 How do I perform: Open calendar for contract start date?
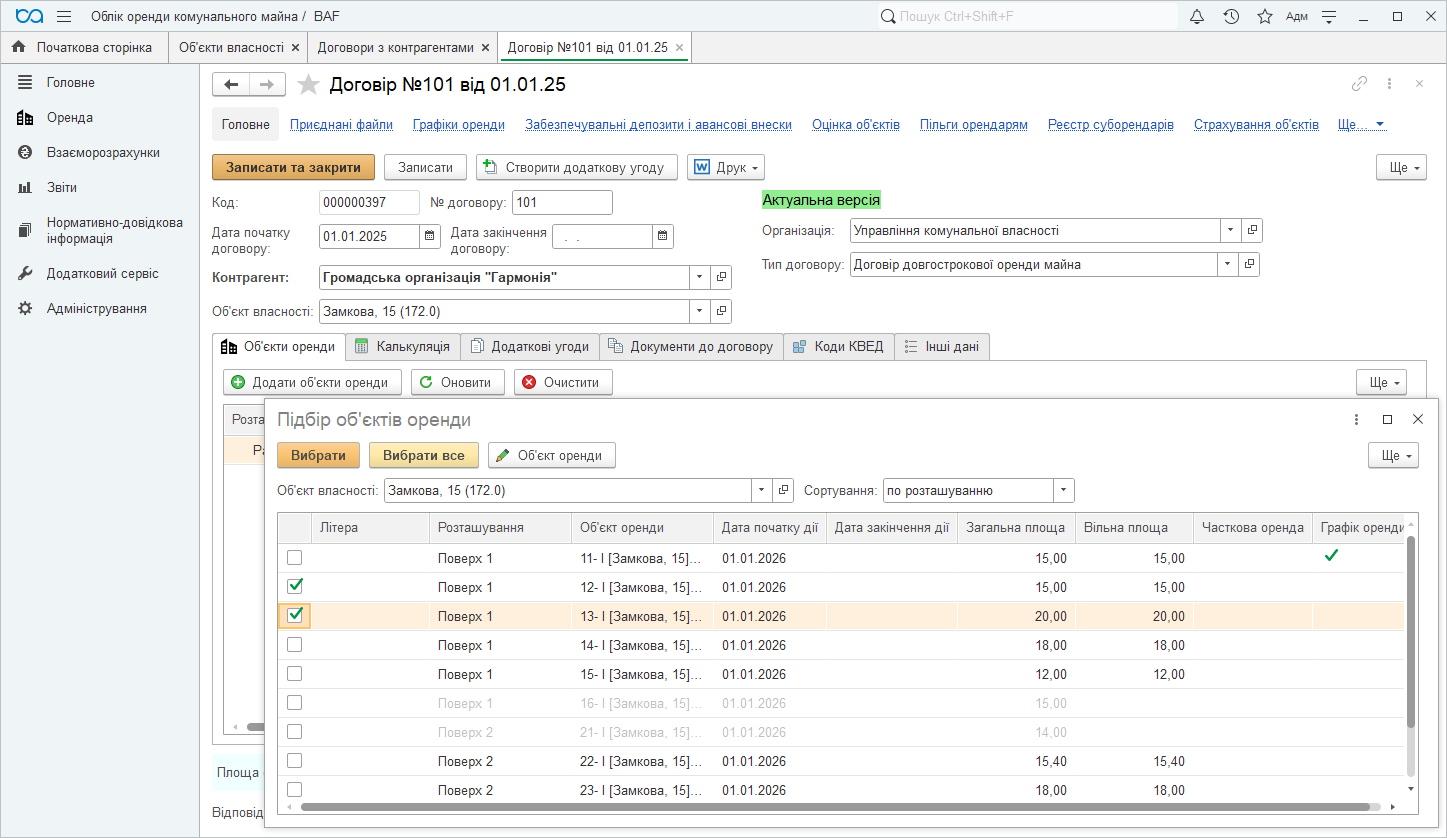tap(430, 237)
